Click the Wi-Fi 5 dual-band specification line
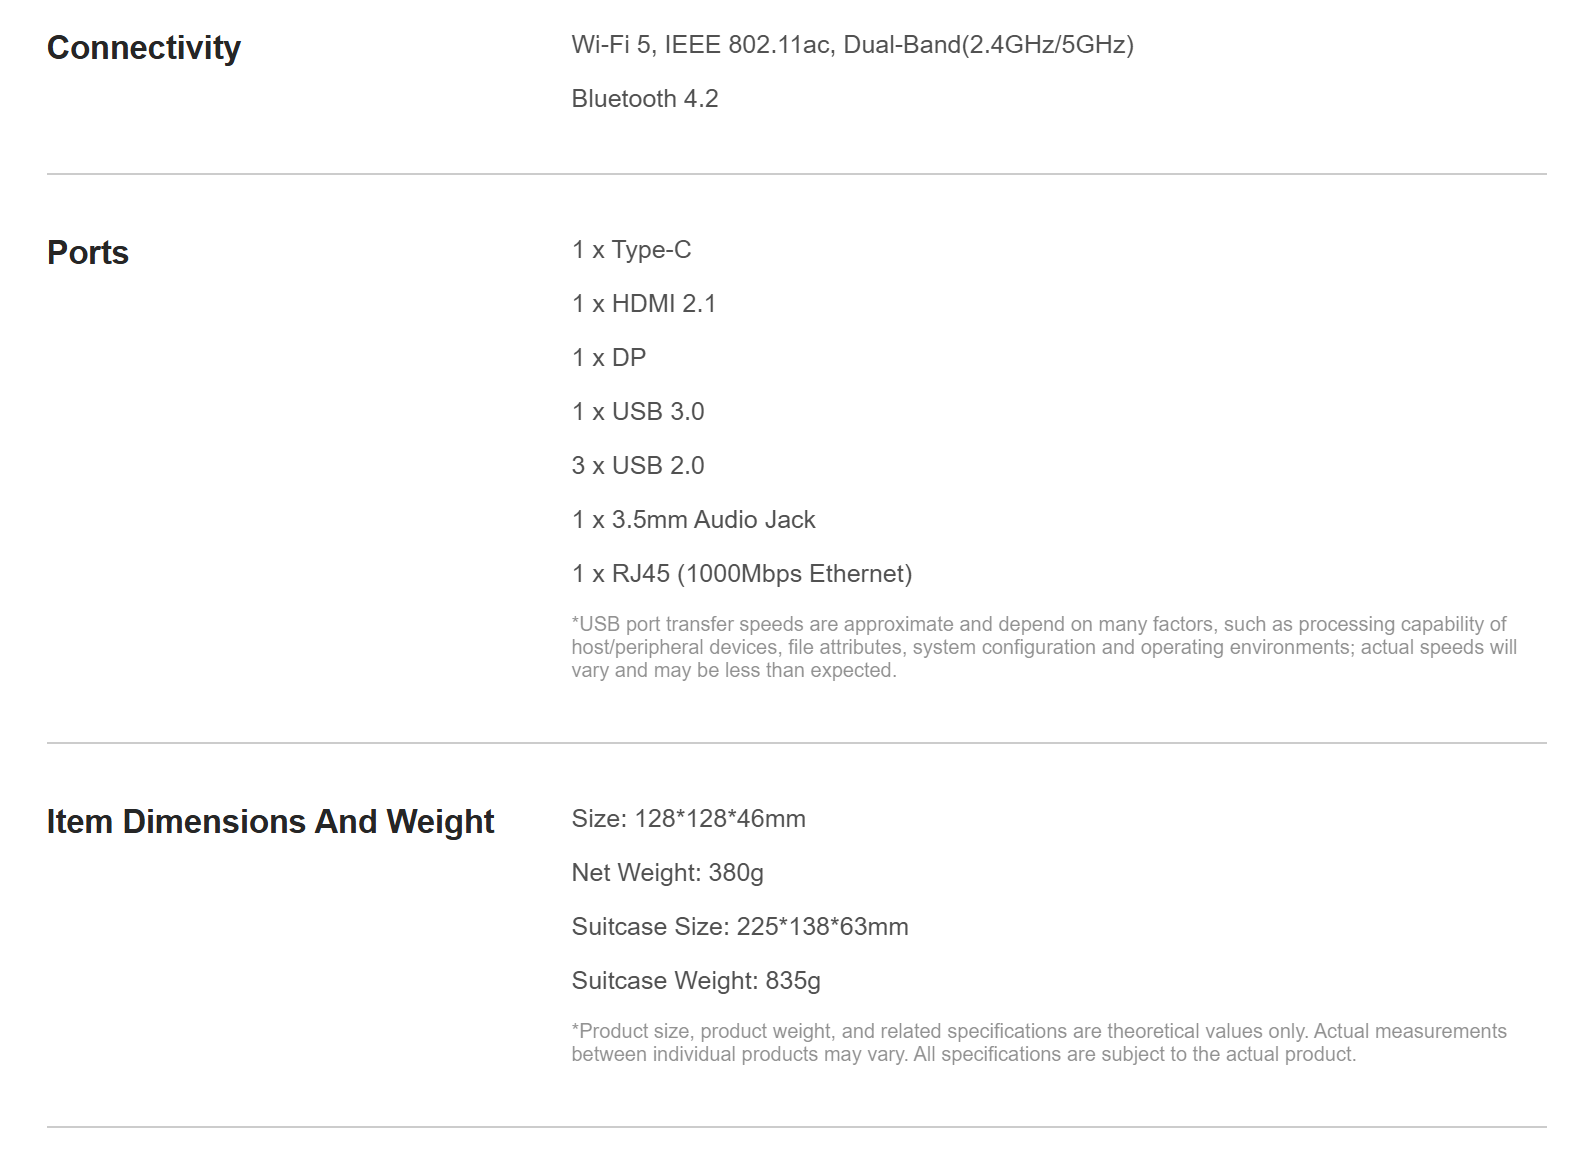Viewport: 1592px width, 1151px height. 852,45
